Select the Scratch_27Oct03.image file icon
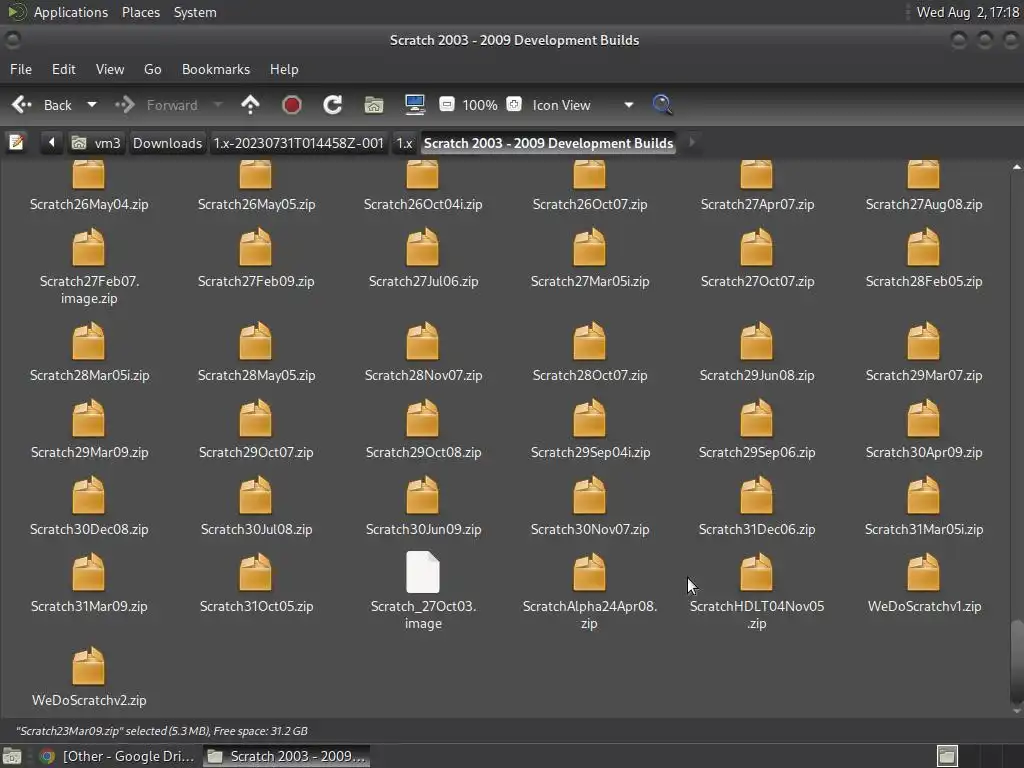Viewport: 1024px width, 768px height. pyautogui.click(x=423, y=571)
